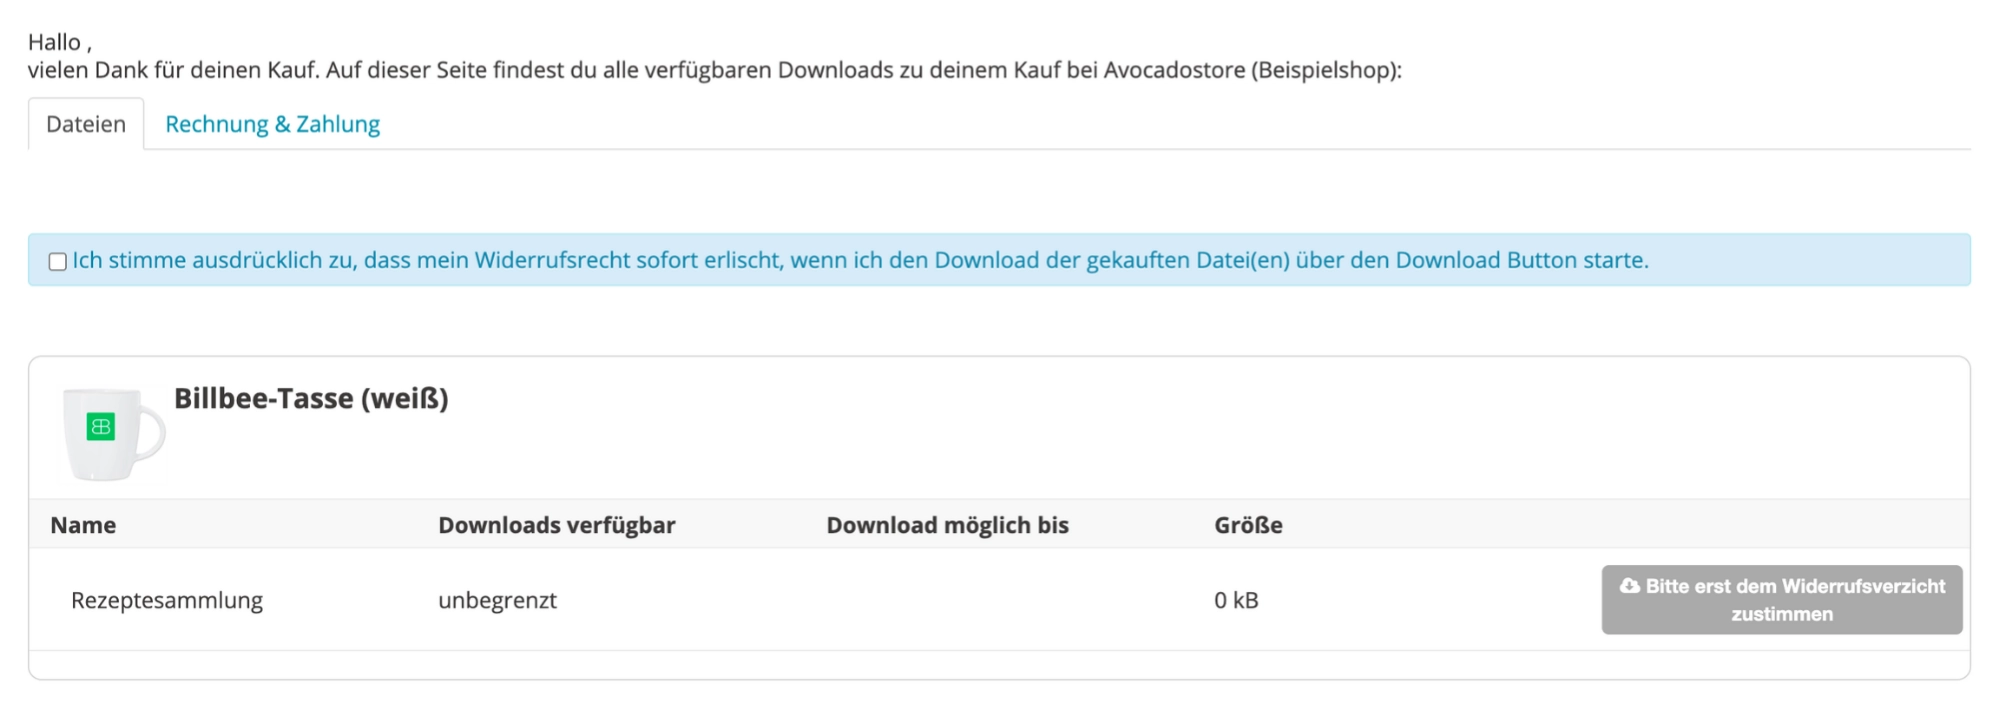Screen dimensions: 2000x712
Task: Switch to the Rechnung & Zahlung tab
Action: 272,124
